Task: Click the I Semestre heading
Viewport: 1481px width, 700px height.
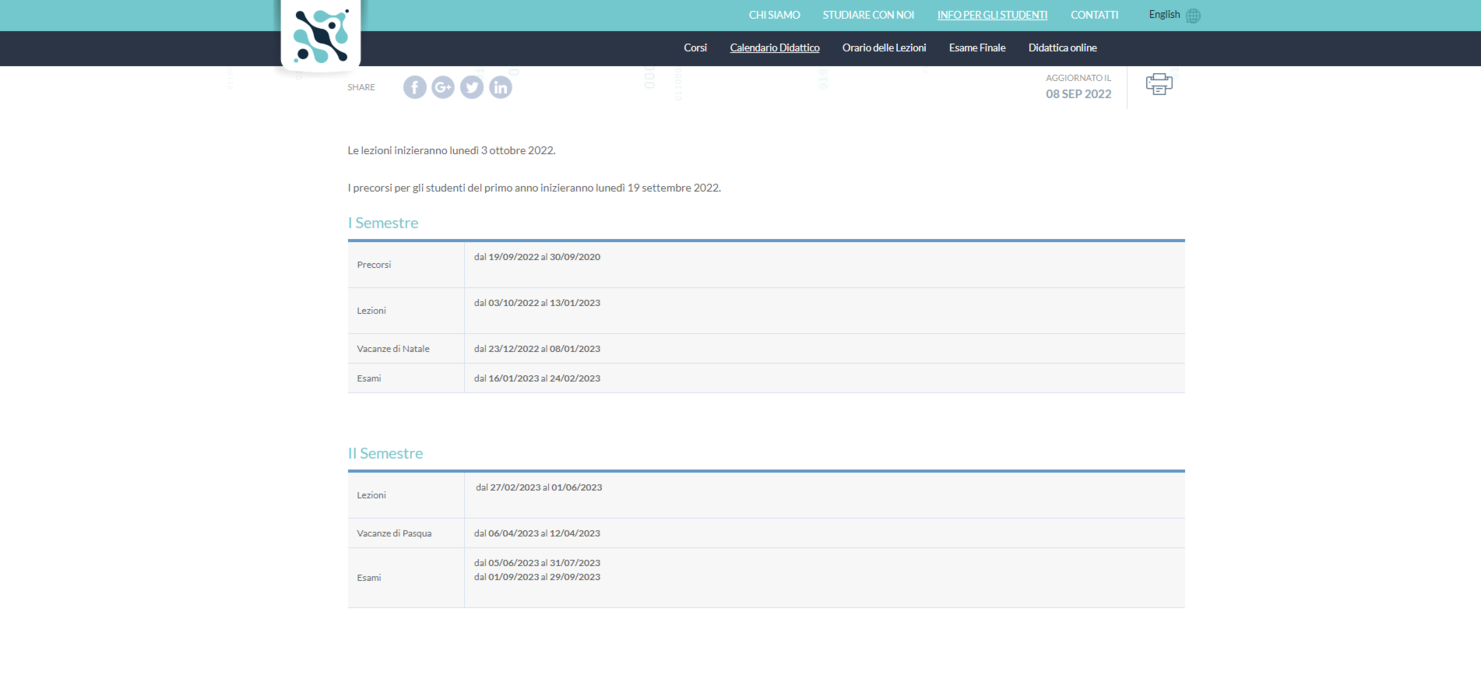Action: [x=383, y=223]
